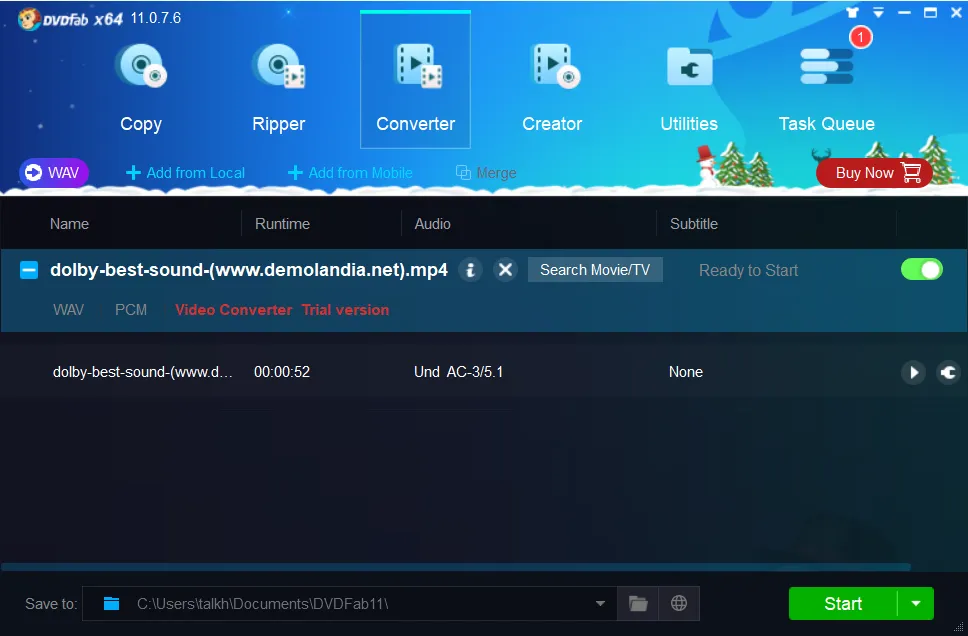
Task: Click the DVDFab logo icon
Action: [x=28, y=19]
